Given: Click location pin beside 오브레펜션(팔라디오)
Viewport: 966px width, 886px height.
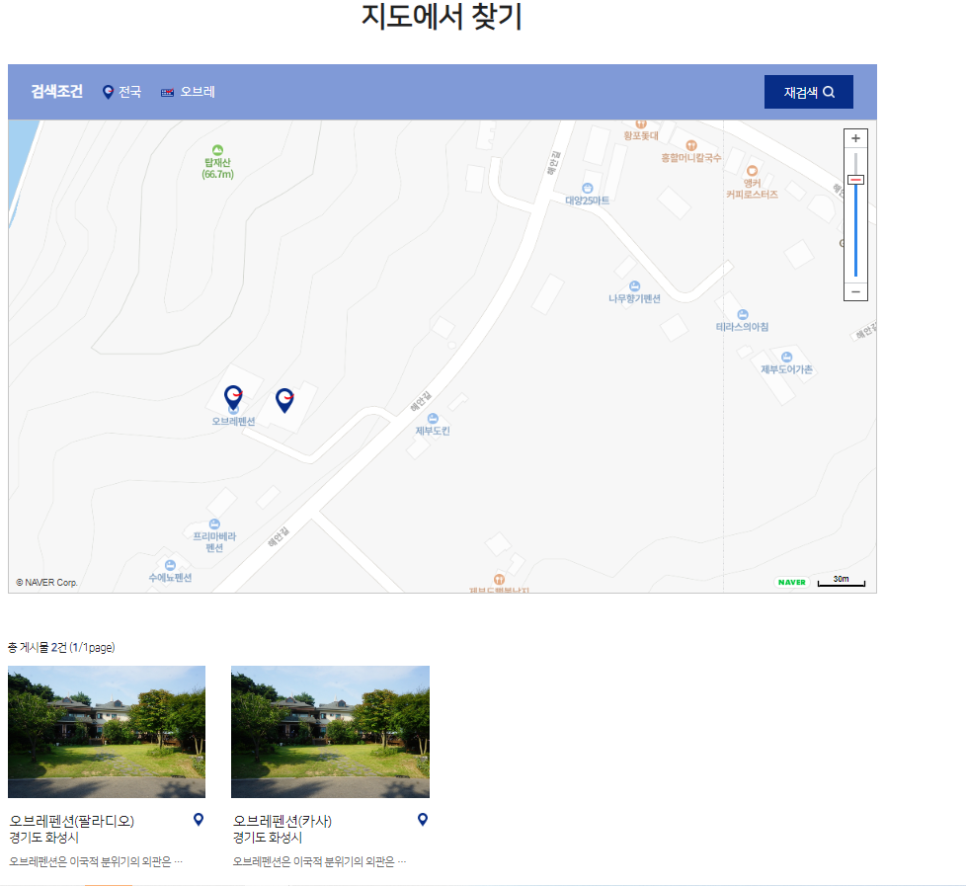Looking at the screenshot, I should 198,819.
